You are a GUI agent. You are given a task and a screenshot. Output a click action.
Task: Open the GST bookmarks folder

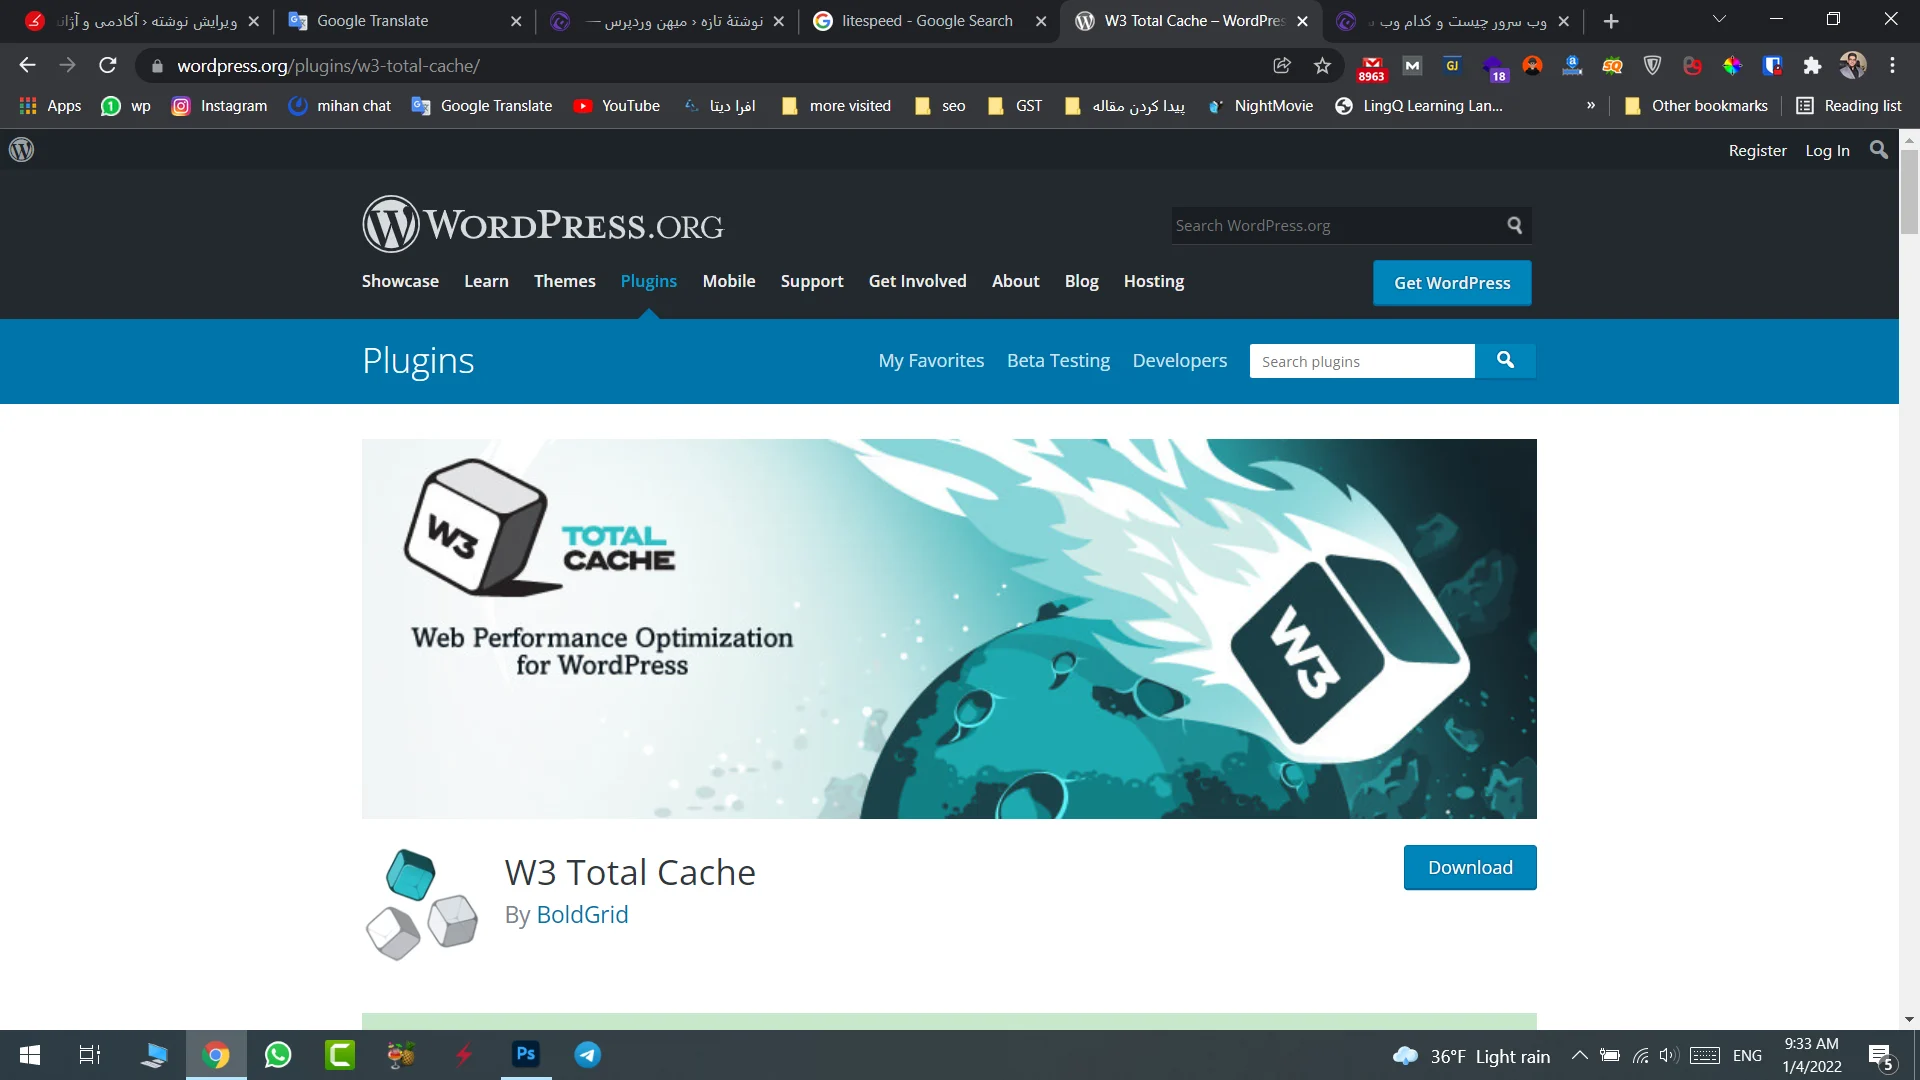(1015, 106)
